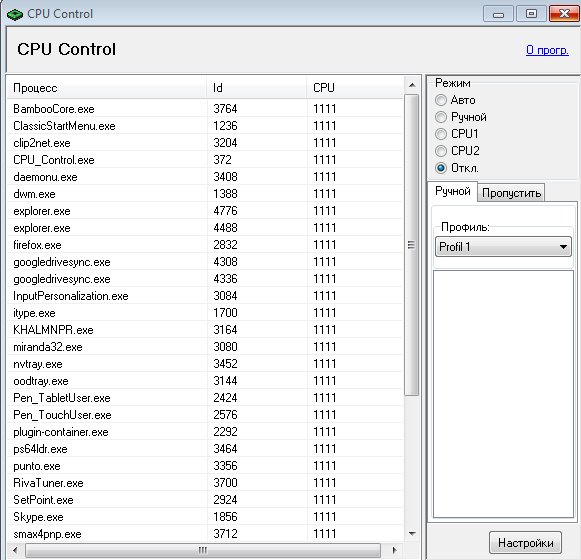Open the О прогр. about link
581x560 pixels.
(x=547, y=50)
